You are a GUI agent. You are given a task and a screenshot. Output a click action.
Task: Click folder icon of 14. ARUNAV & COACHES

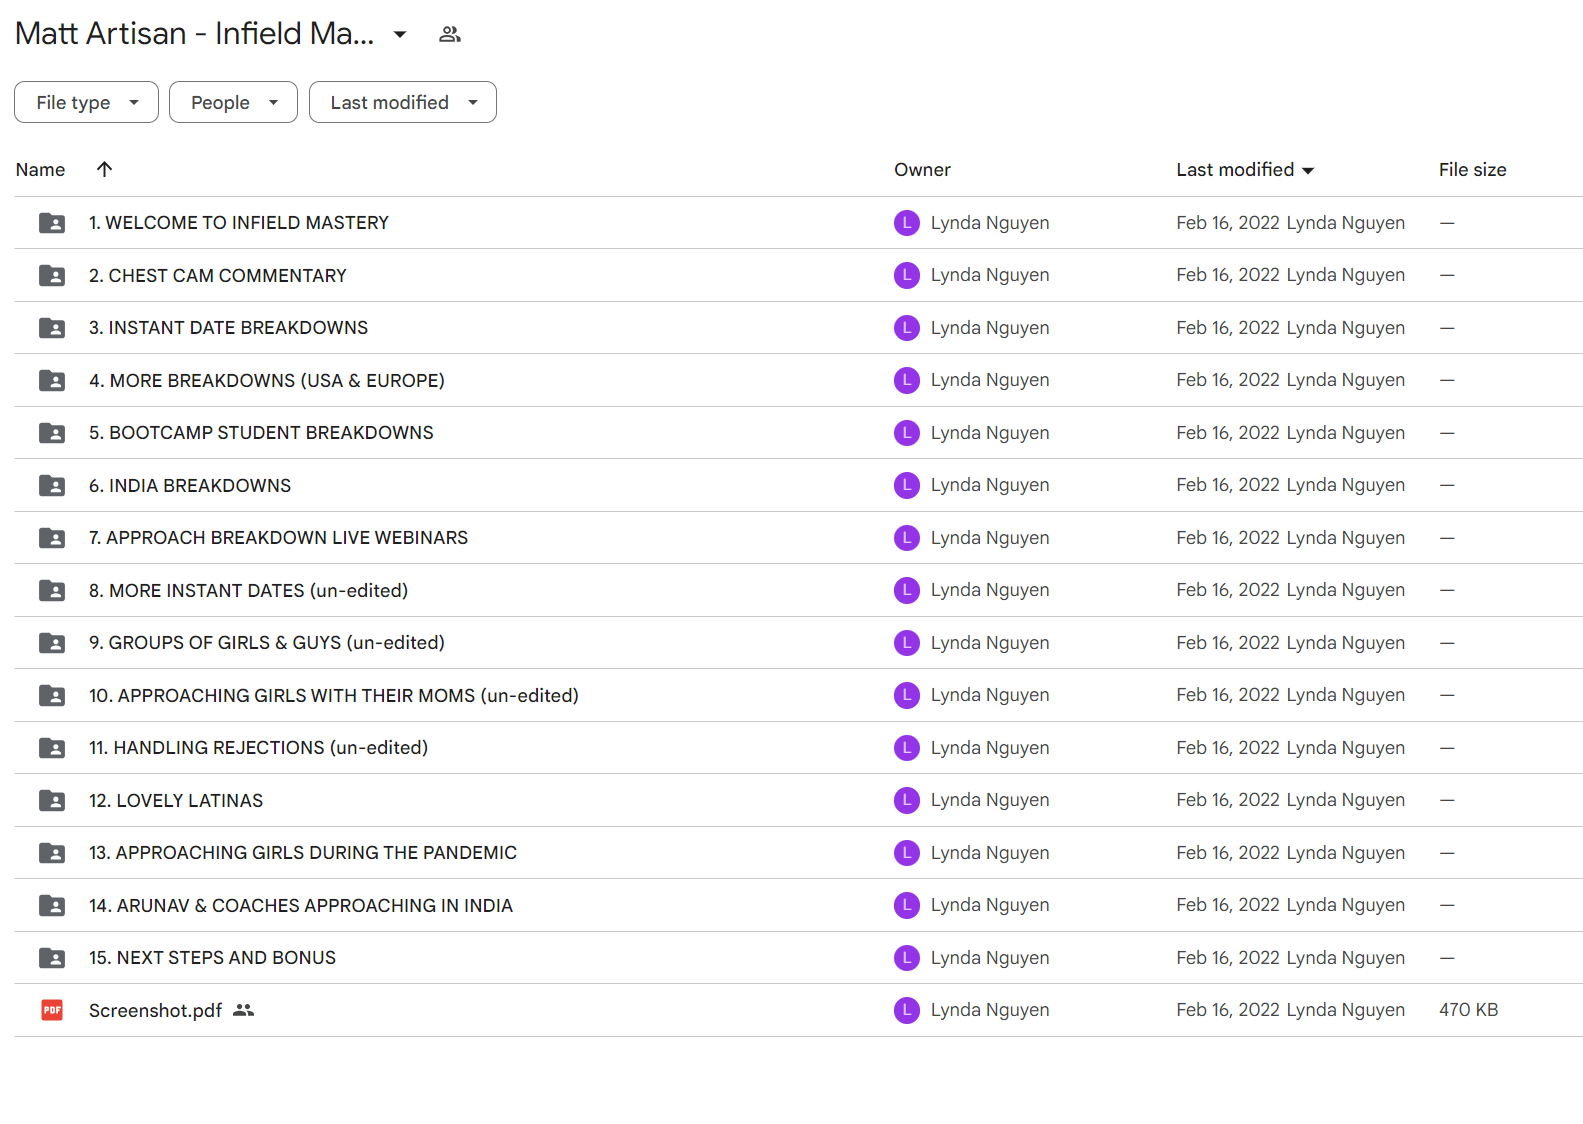[x=52, y=905]
